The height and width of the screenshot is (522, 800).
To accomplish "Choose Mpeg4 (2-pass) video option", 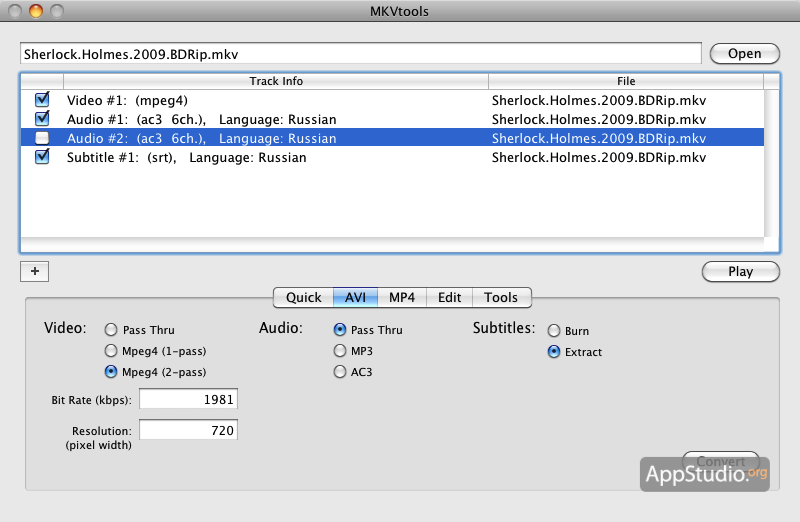I will [x=111, y=372].
